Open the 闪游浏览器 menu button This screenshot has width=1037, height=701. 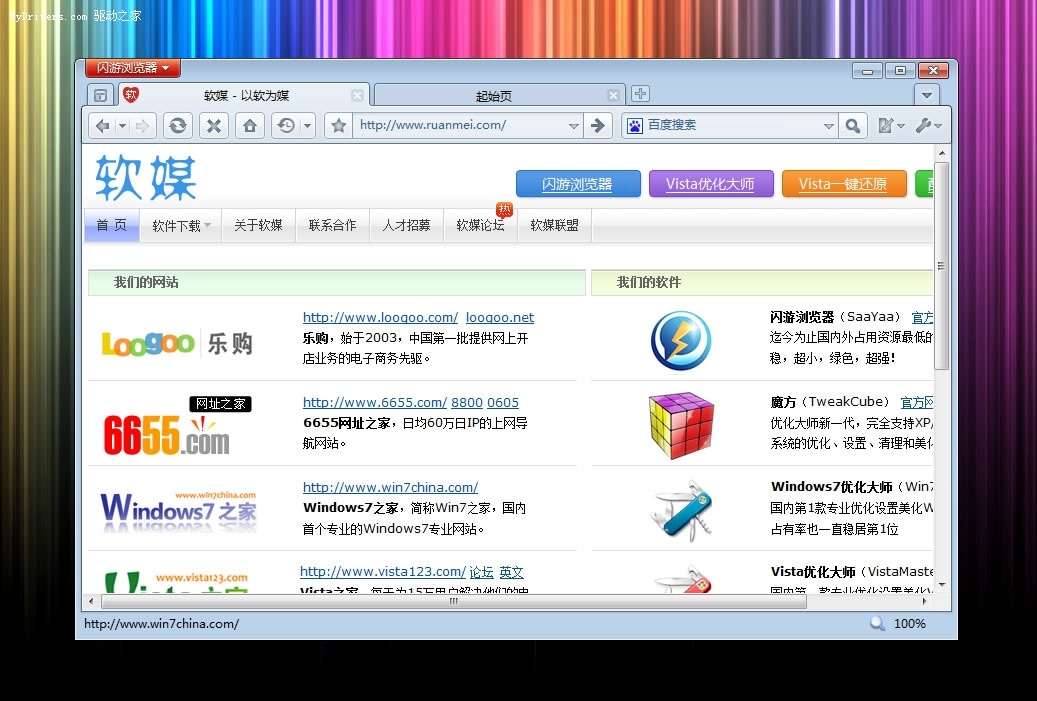131,68
